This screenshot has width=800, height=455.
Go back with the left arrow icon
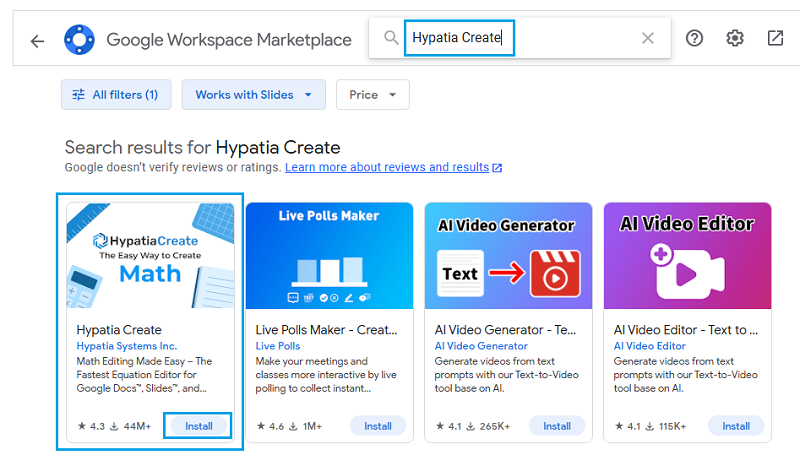(37, 41)
